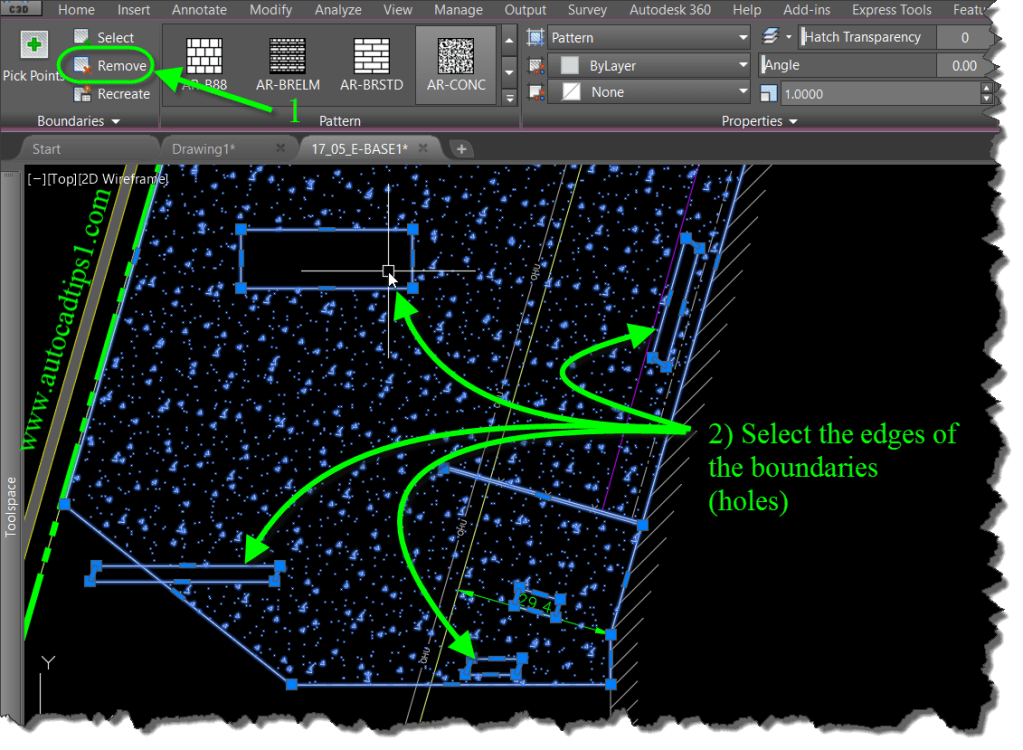Apply the AR-BRSTD hatch pattern

tap(371, 62)
